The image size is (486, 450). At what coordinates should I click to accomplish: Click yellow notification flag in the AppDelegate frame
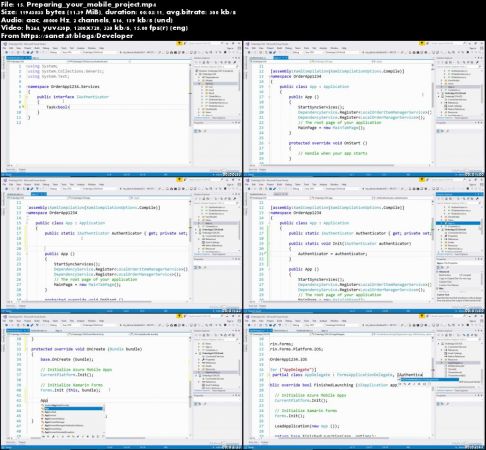pyautogui.click(x=422, y=316)
